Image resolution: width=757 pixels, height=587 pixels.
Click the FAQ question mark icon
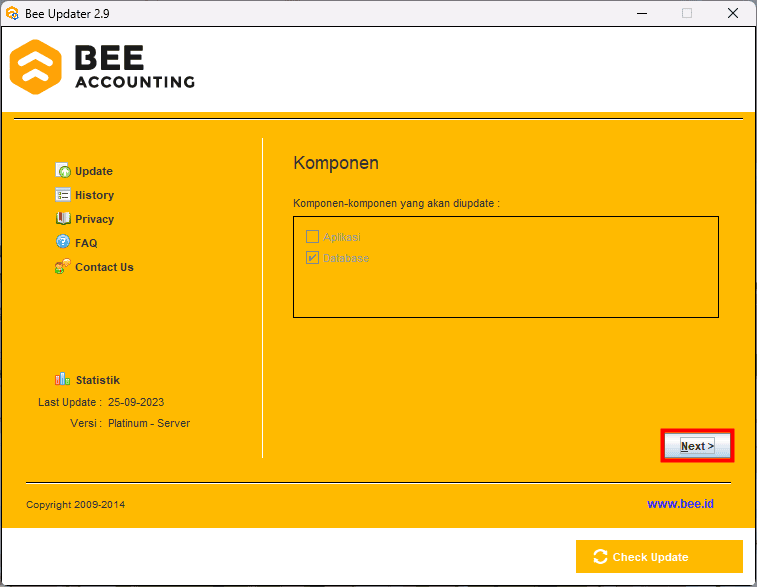click(x=63, y=241)
